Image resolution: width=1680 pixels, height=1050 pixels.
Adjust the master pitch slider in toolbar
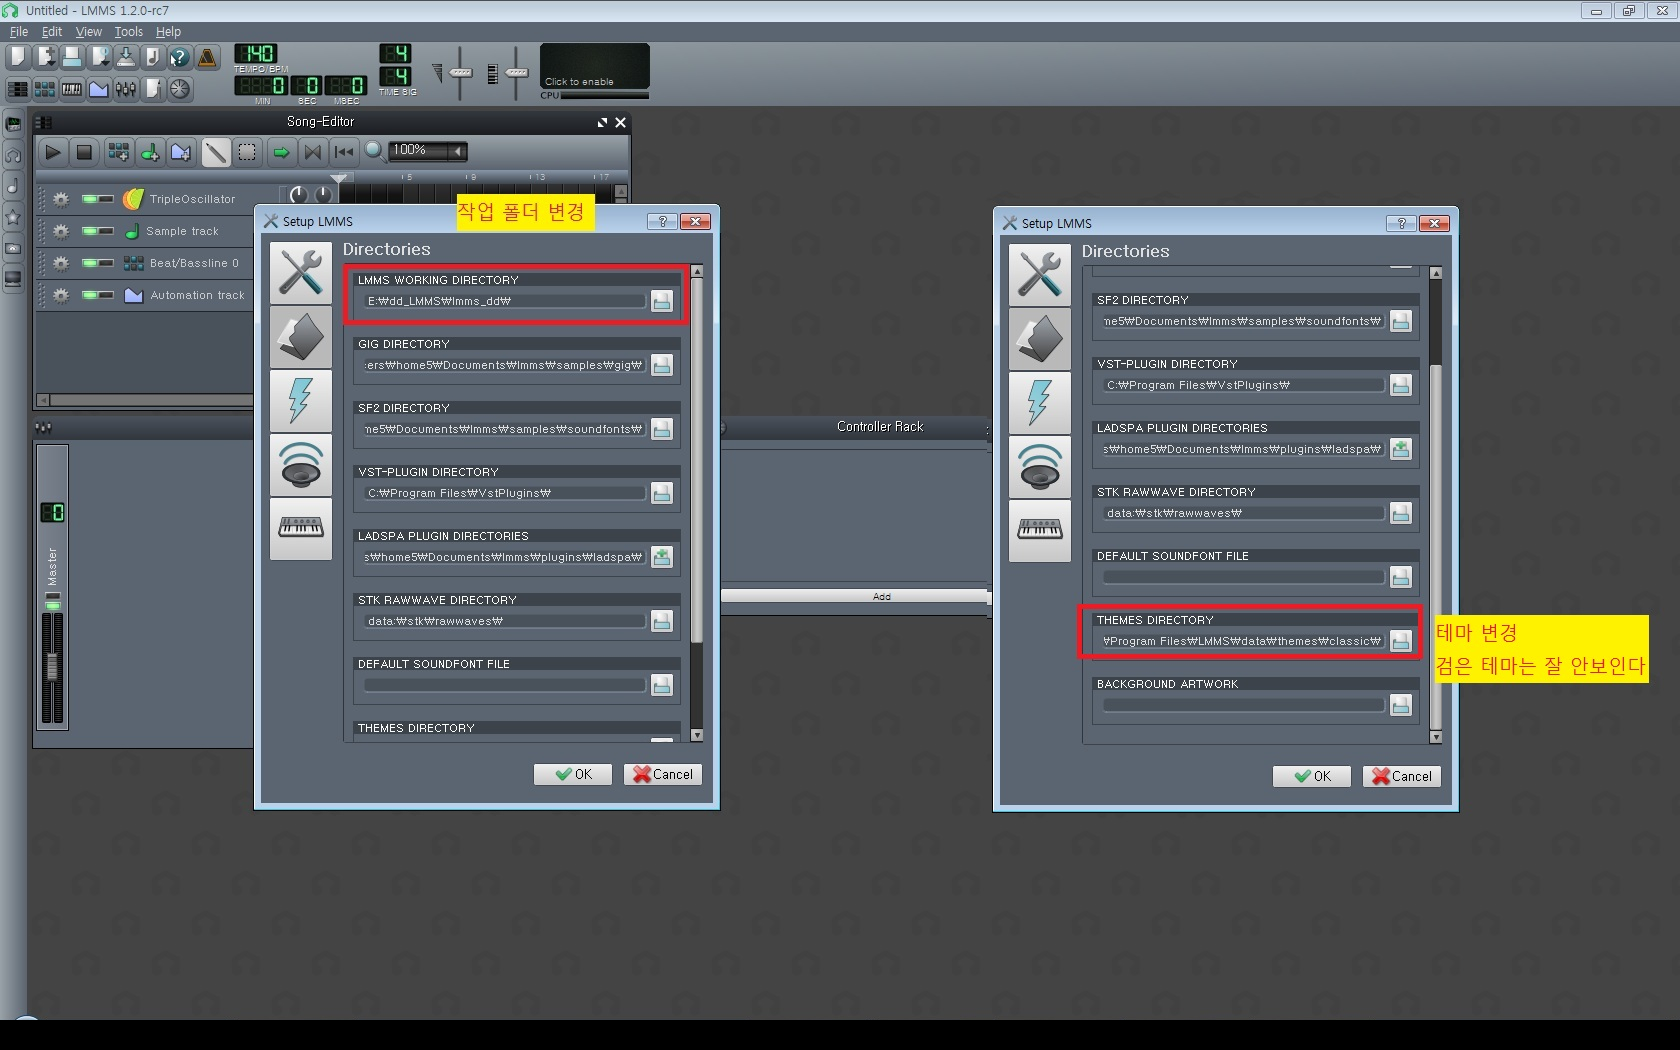pos(516,72)
